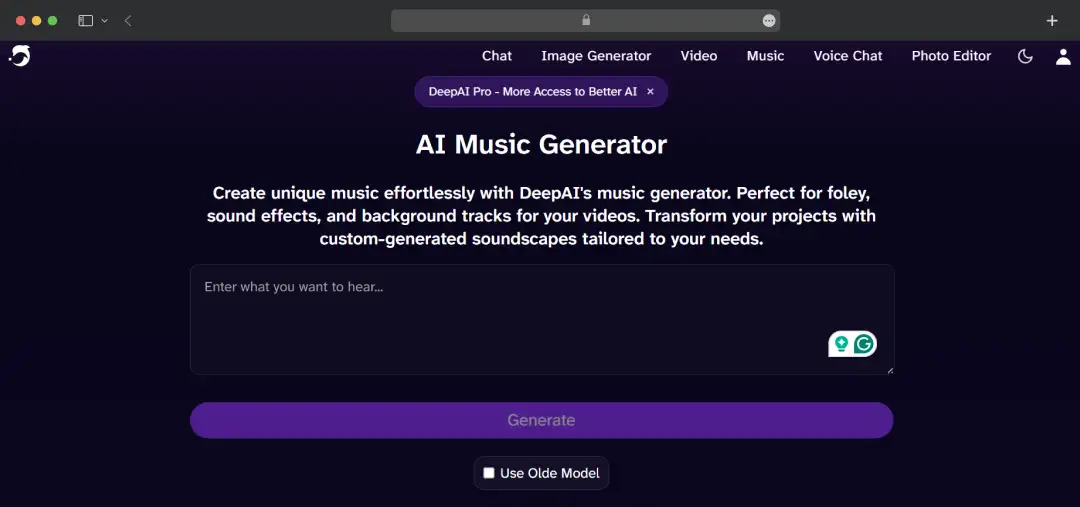1080x507 pixels.
Task: Open a new tab with plus button
Action: [x=1052, y=21]
